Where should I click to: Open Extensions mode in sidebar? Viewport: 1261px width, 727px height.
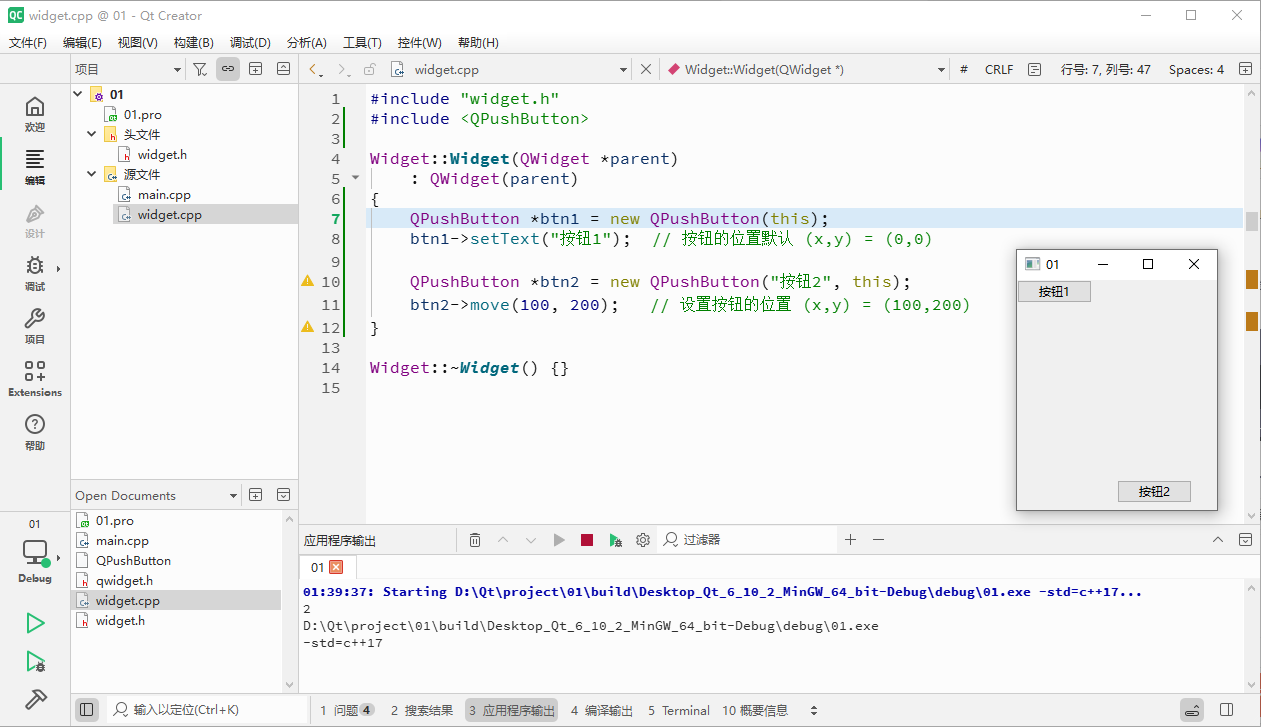pos(35,379)
